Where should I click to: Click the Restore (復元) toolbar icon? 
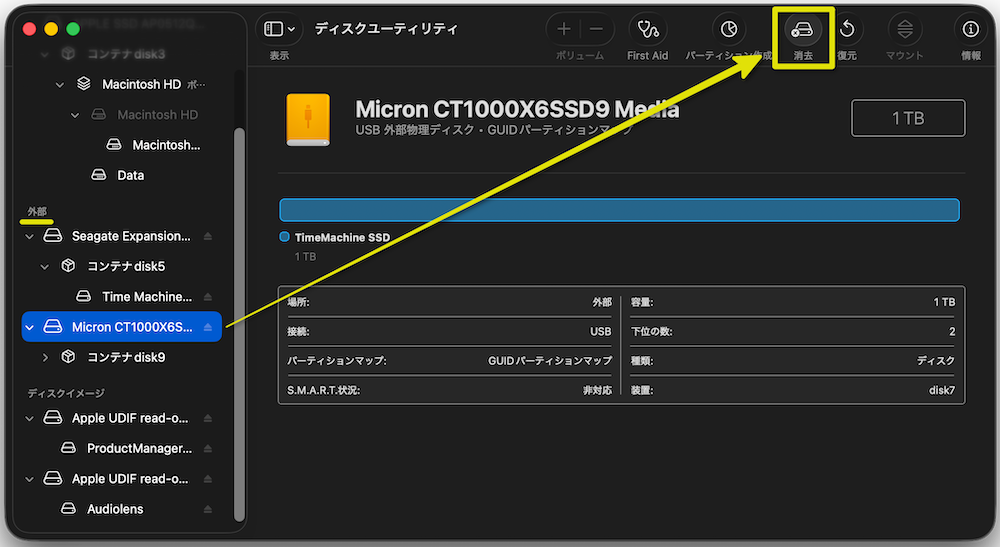point(847,29)
